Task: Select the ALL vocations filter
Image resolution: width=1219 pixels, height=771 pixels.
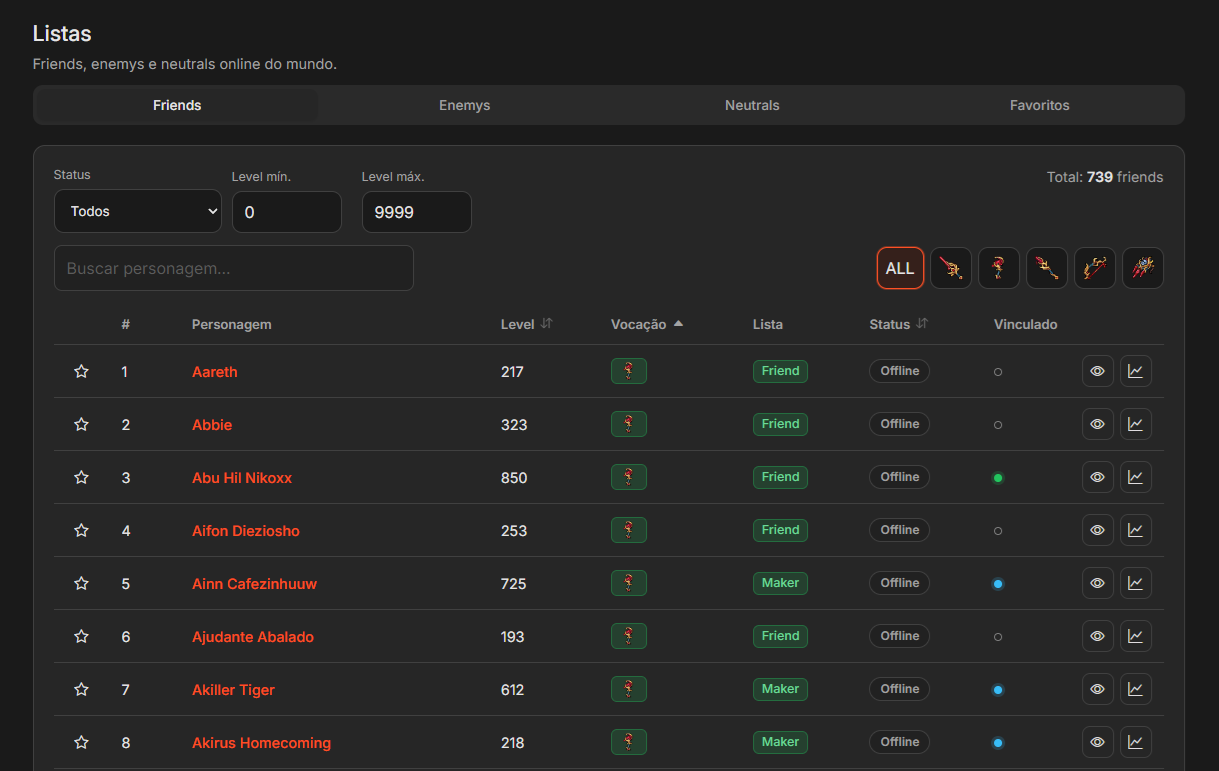Action: [900, 268]
